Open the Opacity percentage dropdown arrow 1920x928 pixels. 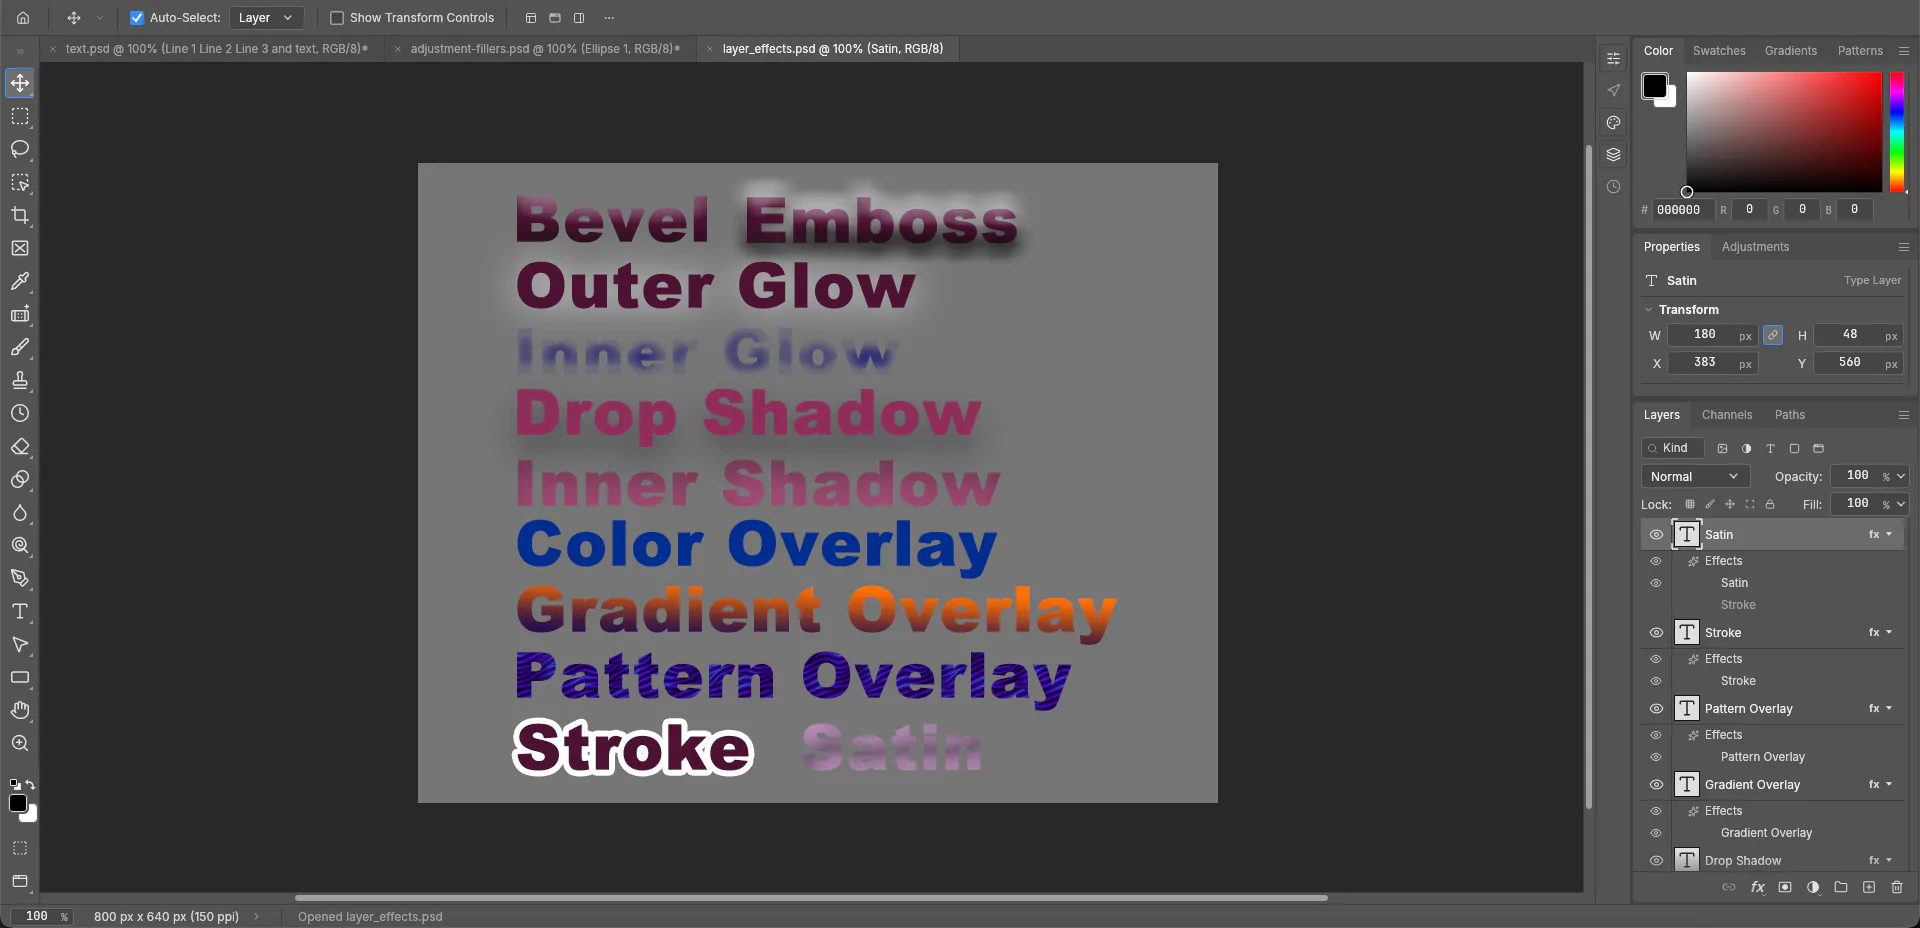pyautogui.click(x=1901, y=477)
